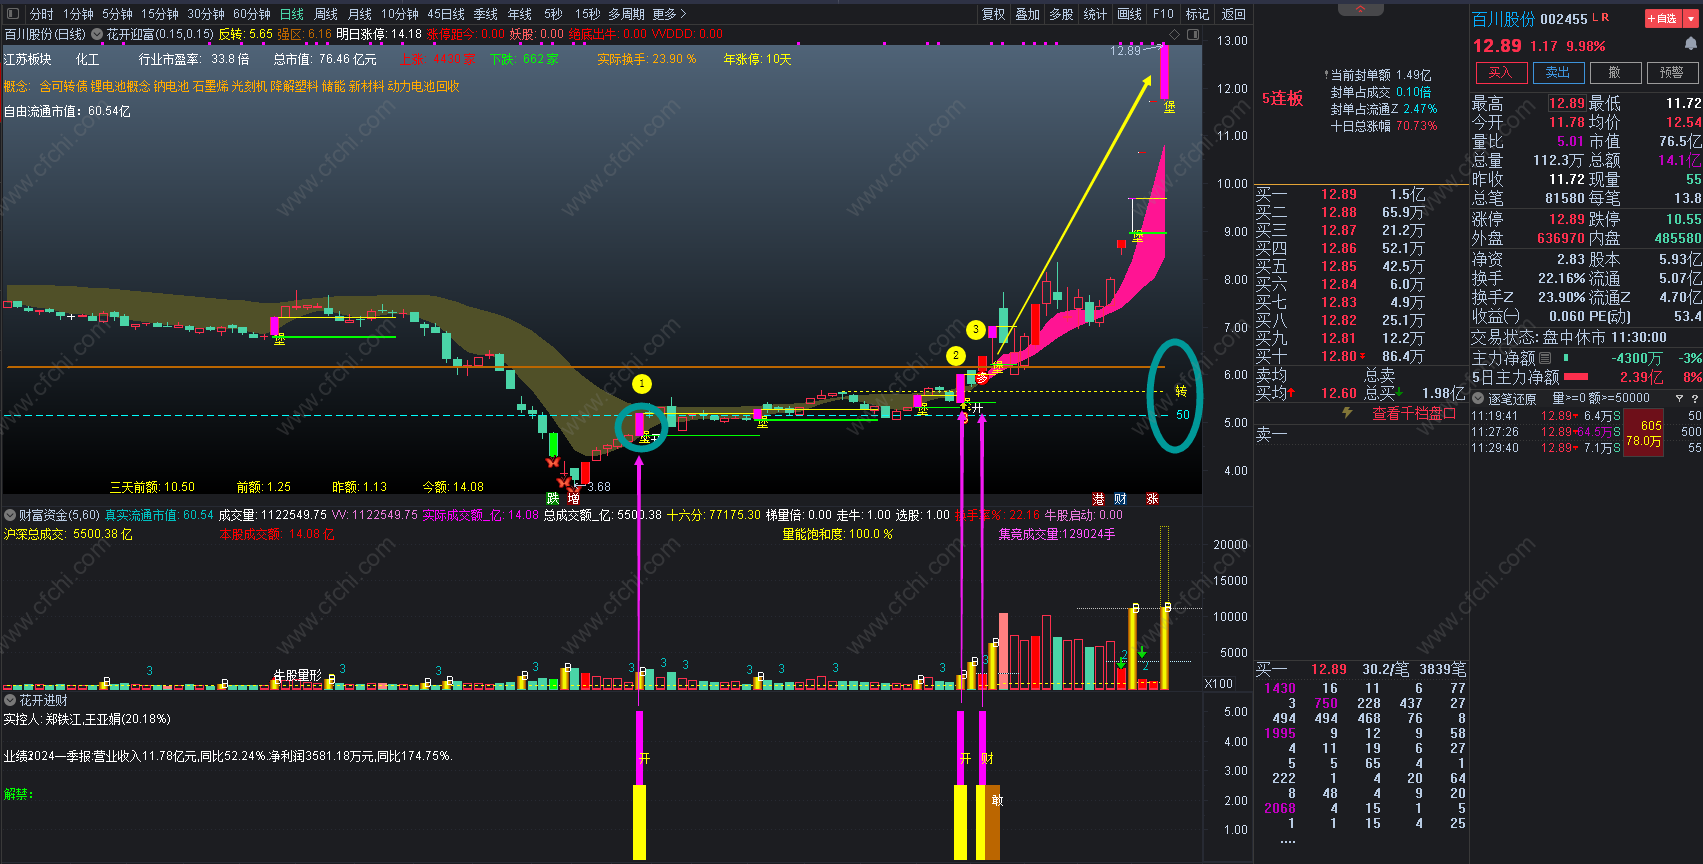Click the alert bell icon
Screen dimensions: 1703x864
coord(1691,43)
